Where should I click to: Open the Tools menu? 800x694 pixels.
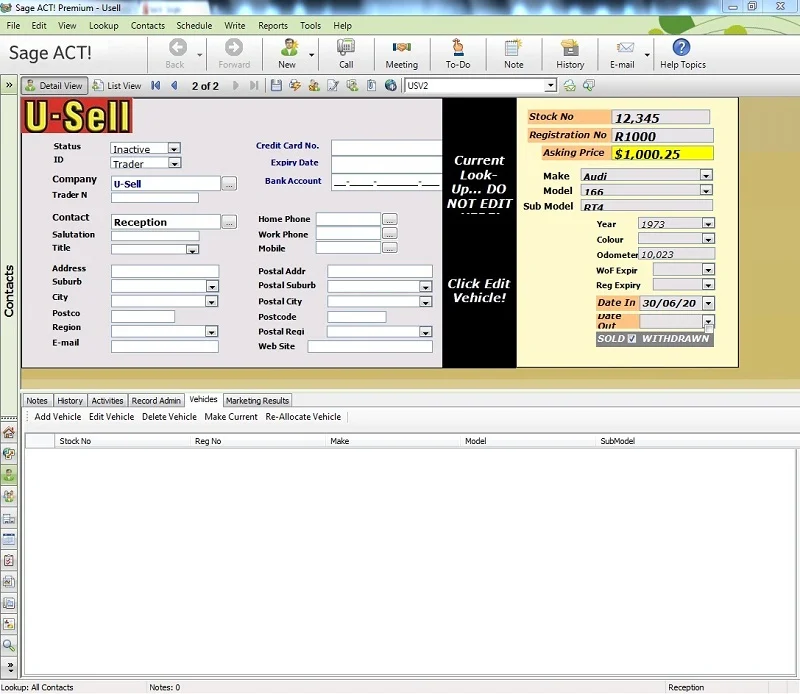coord(310,26)
